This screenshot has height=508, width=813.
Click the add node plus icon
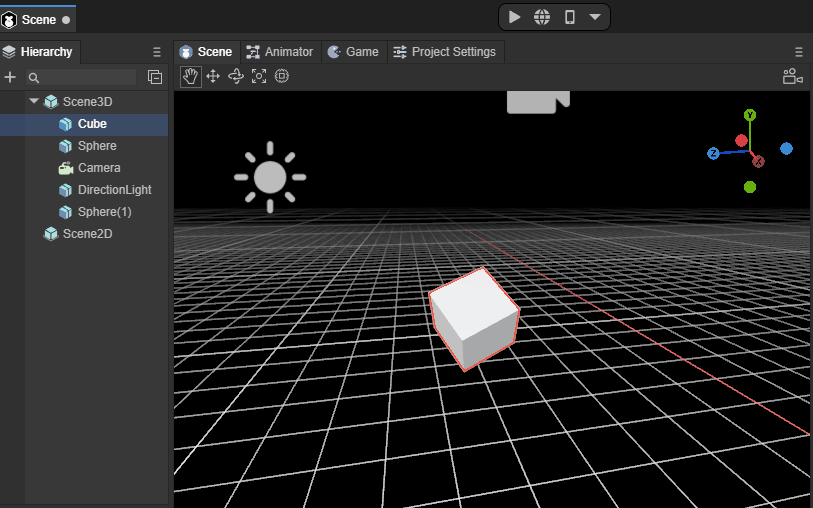10,77
